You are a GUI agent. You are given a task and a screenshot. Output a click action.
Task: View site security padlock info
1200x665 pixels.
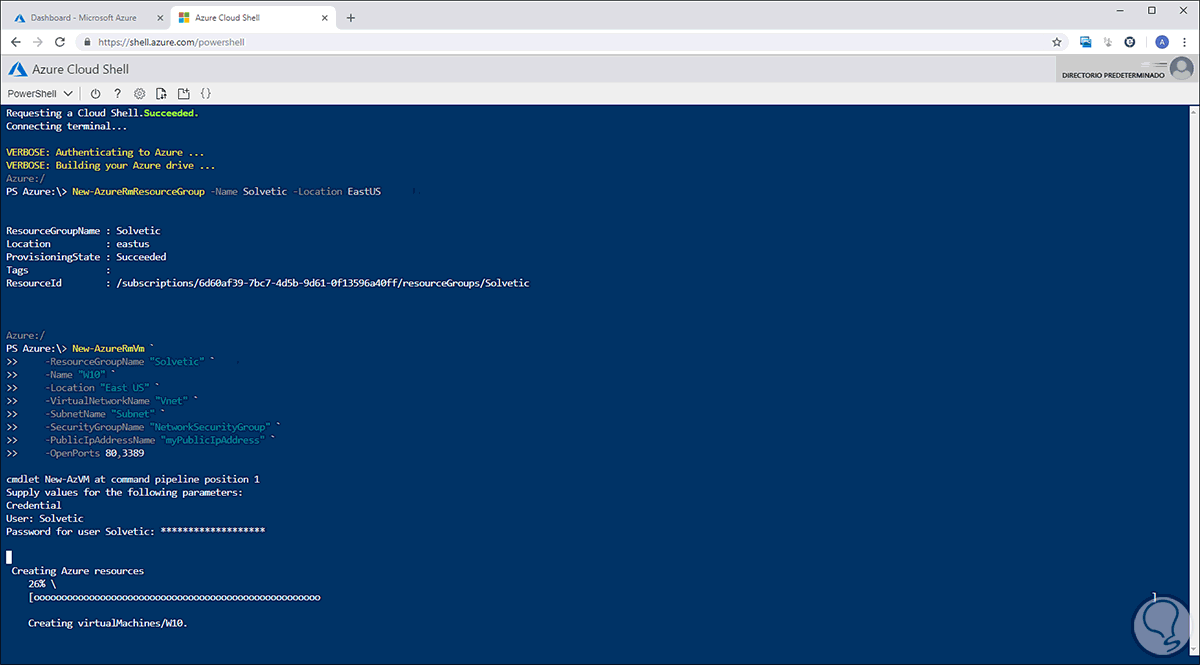[87, 42]
